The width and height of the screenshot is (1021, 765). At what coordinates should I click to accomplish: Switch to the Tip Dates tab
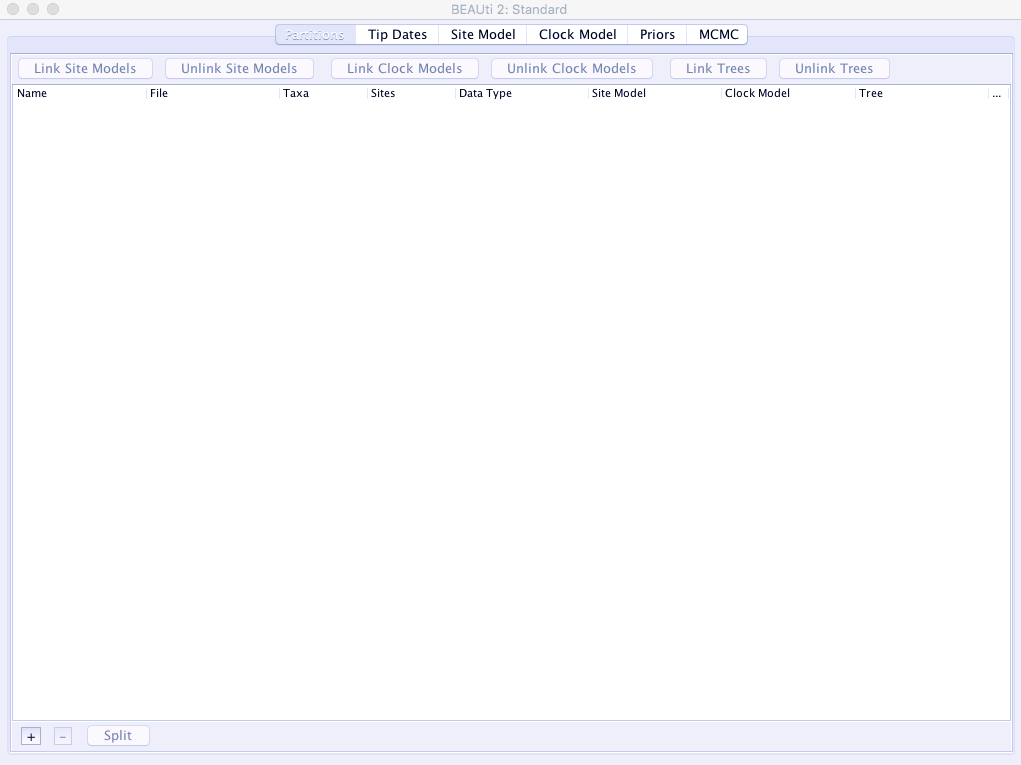point(397,35)
